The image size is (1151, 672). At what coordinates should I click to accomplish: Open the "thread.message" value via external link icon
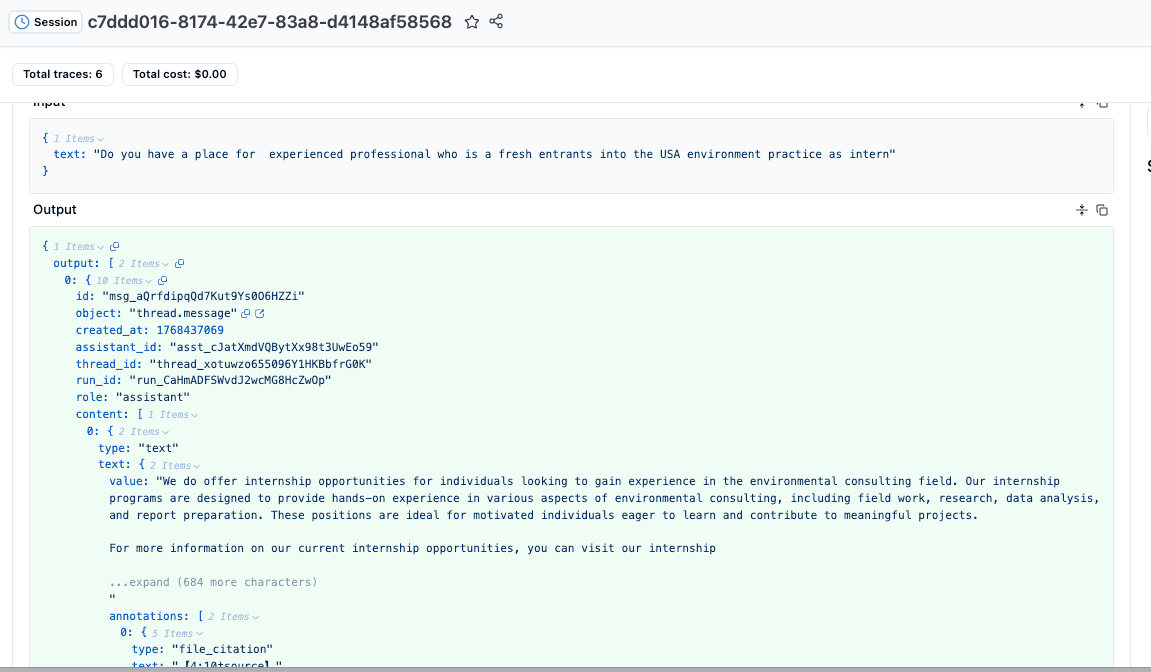point(260,314)
